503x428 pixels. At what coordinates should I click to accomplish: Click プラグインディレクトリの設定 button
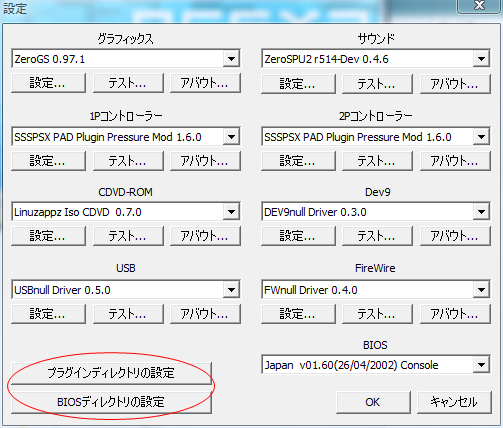tap(111, 373)
